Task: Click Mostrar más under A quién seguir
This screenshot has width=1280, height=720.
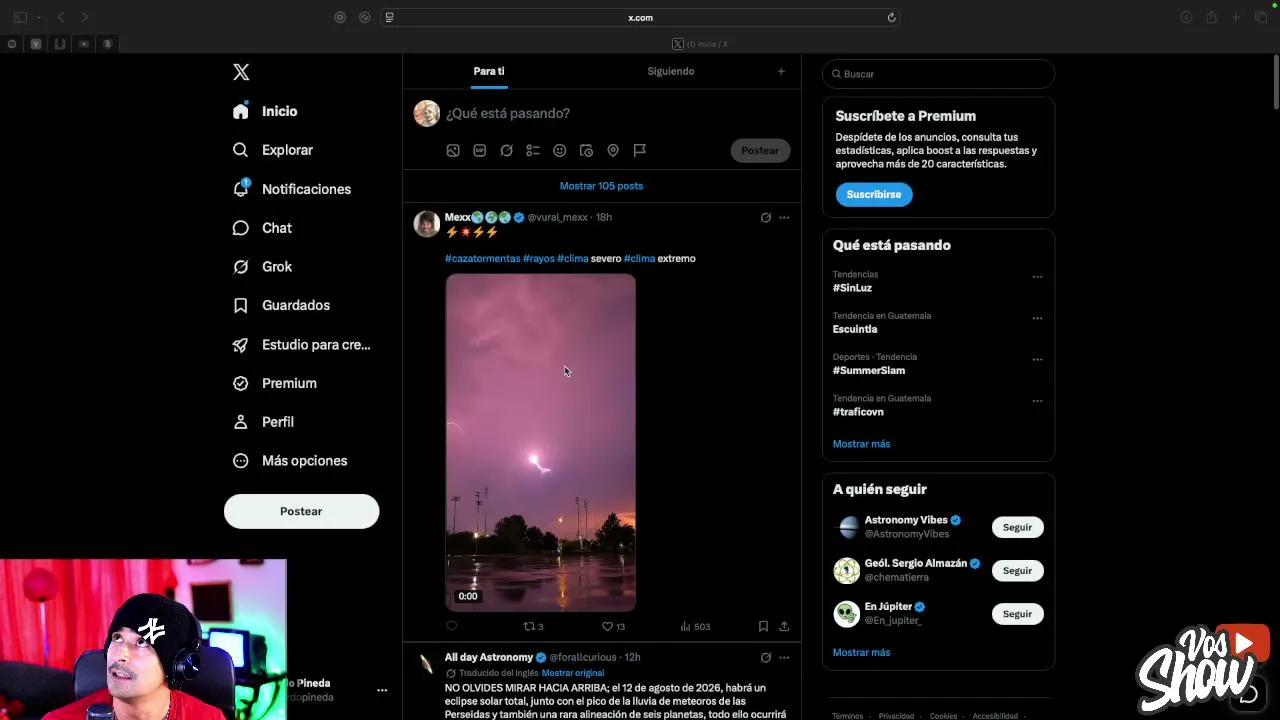Action: (x=861, y=652)
